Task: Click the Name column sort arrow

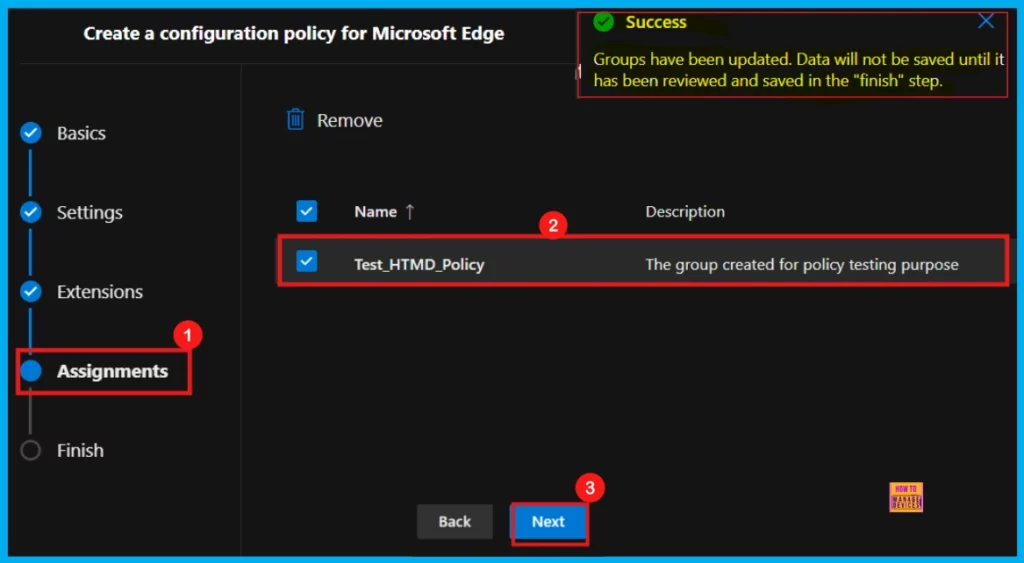Action: [x=409, y=212]
